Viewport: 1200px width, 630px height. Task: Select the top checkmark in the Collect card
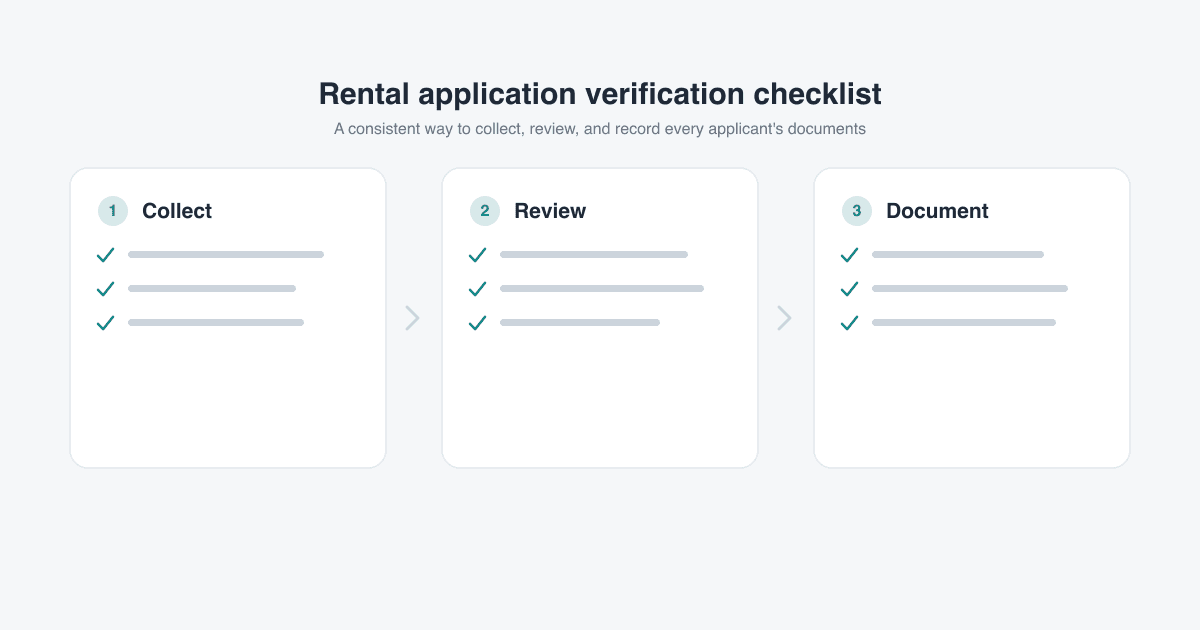[106, 255]
